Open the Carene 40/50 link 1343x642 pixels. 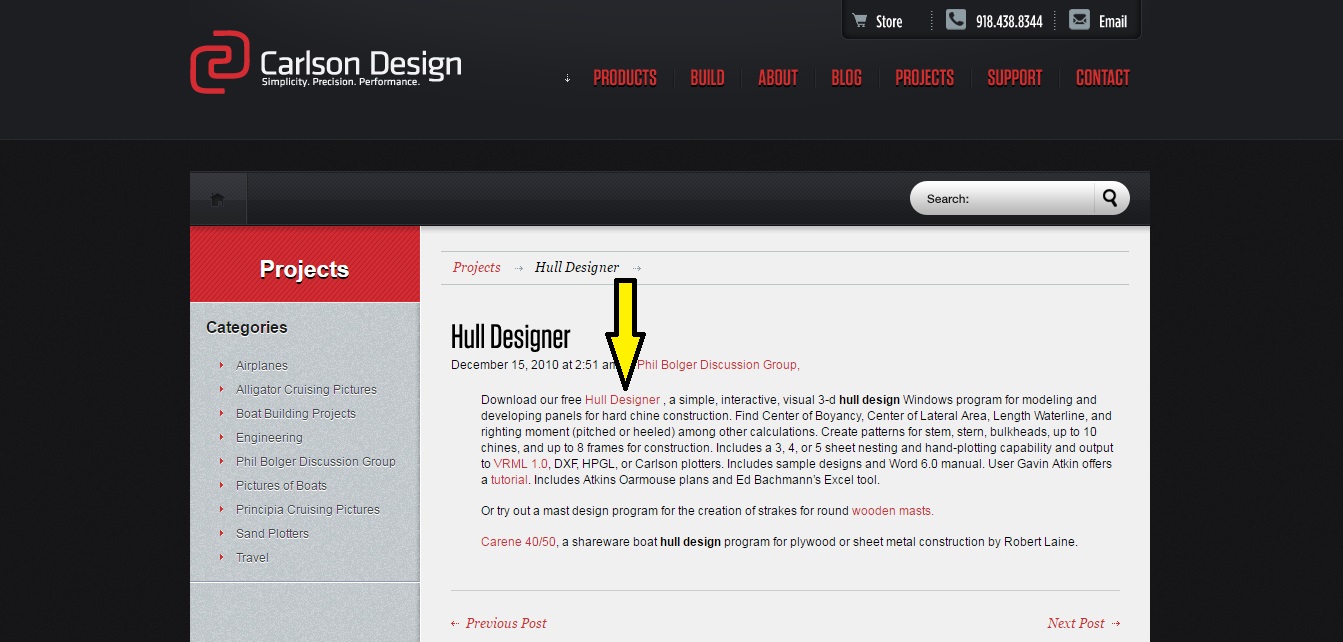[518, 542]
